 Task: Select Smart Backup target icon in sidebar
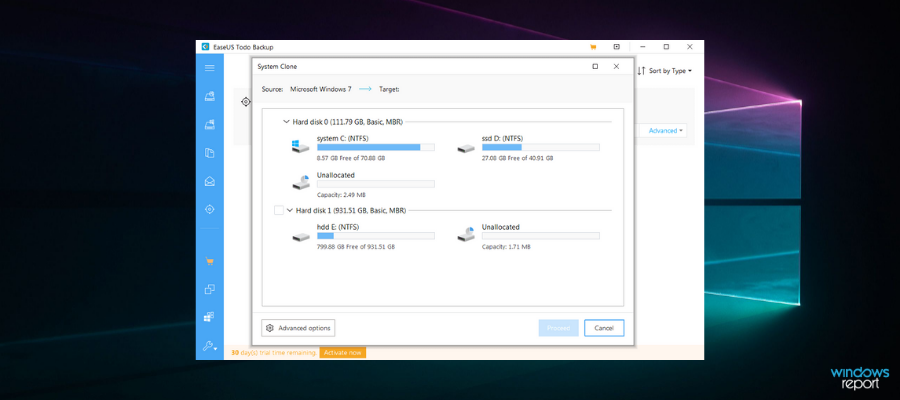point(210,209)
